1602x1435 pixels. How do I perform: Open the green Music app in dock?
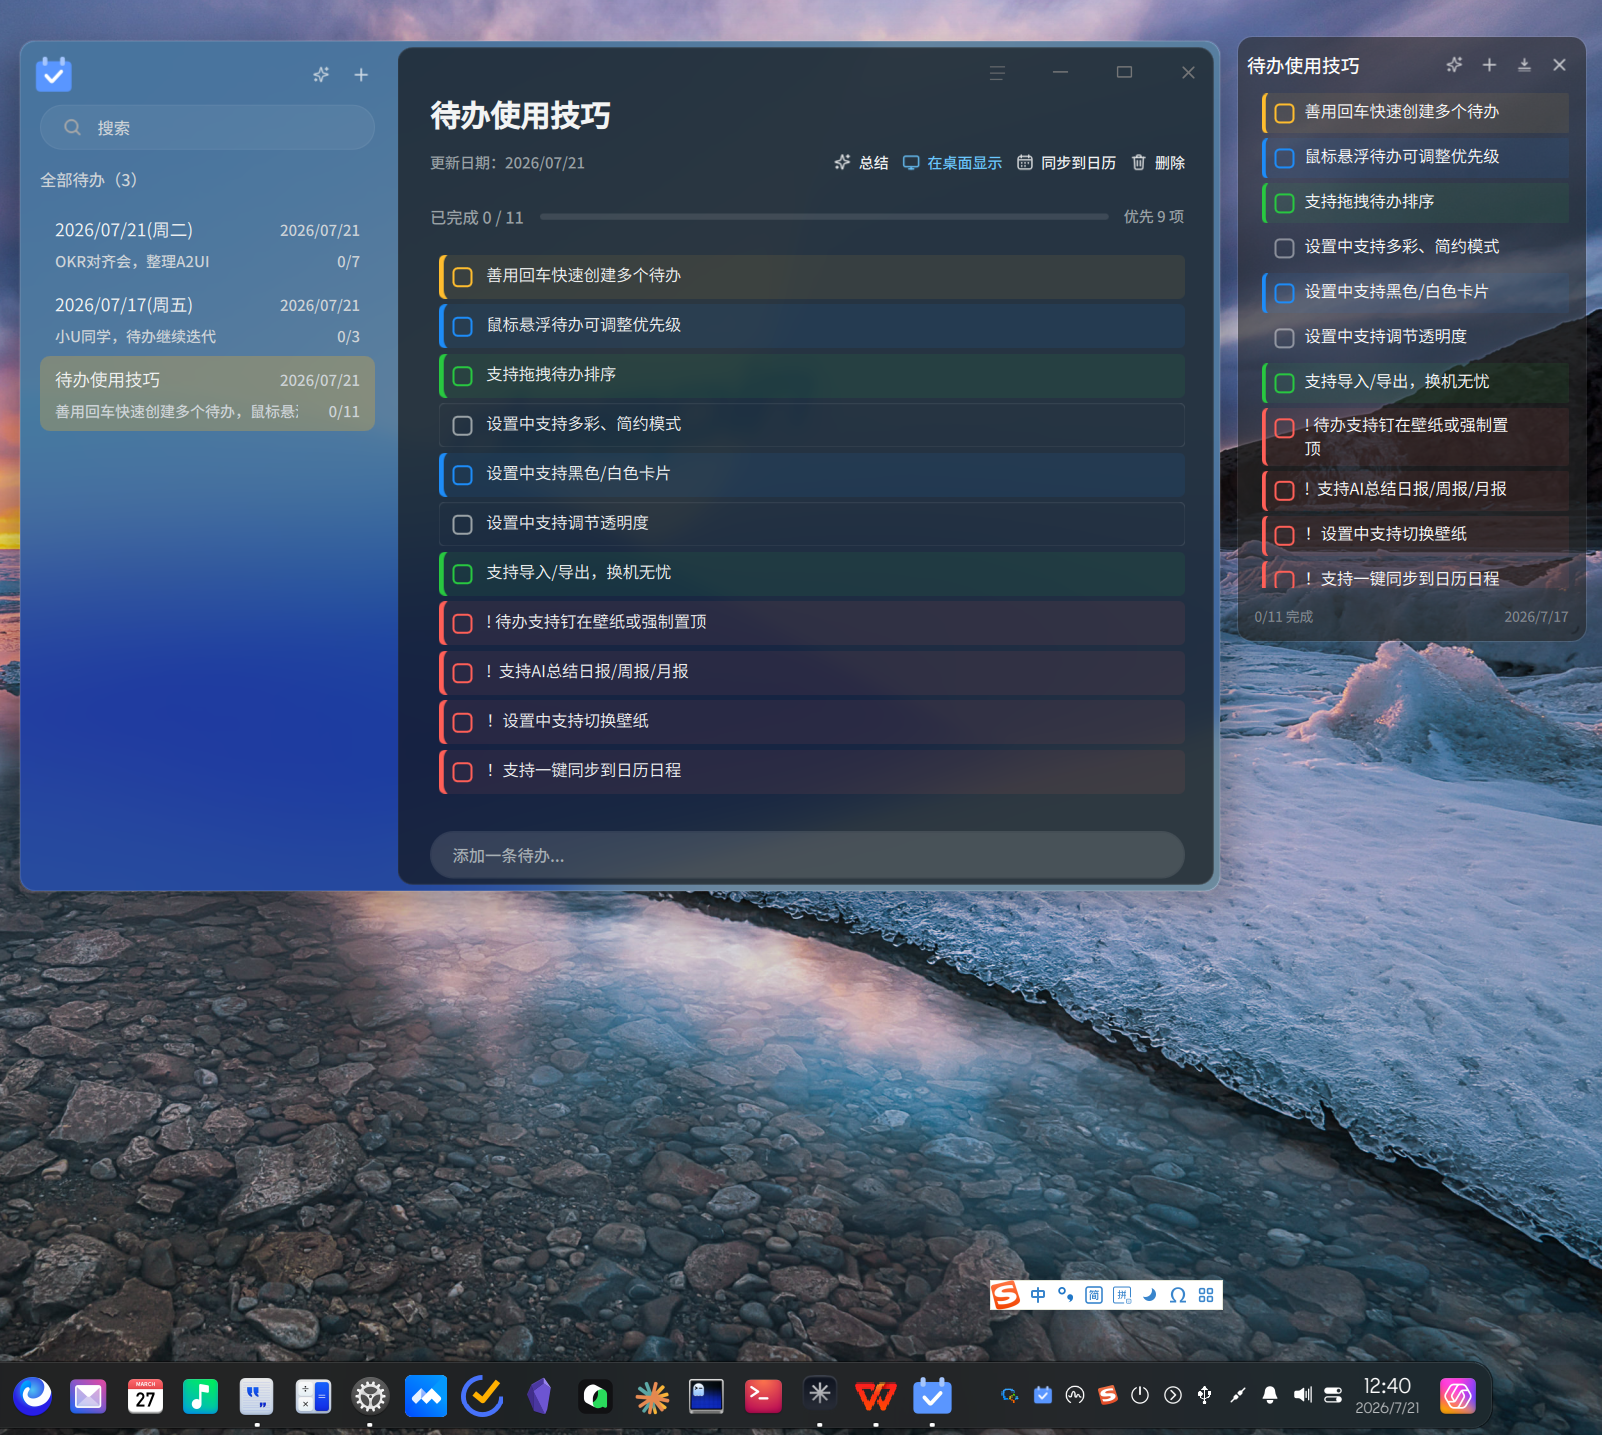coord(201,1396)
